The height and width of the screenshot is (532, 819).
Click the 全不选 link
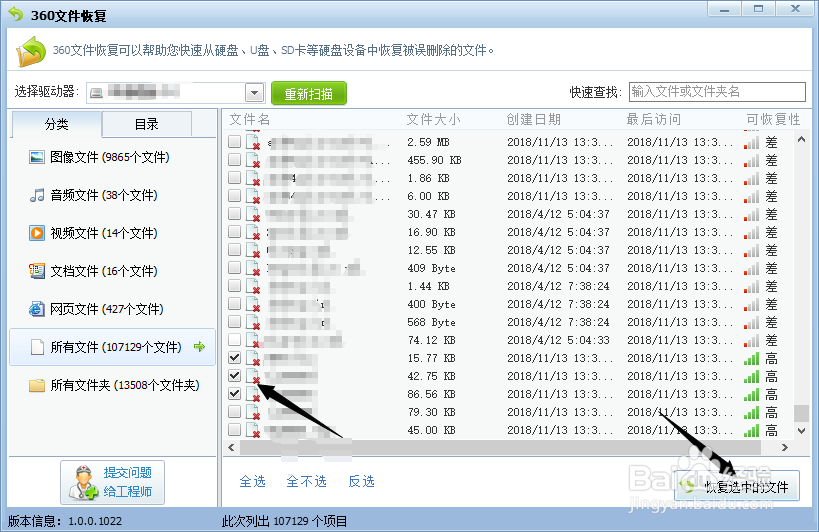[307, 481]
